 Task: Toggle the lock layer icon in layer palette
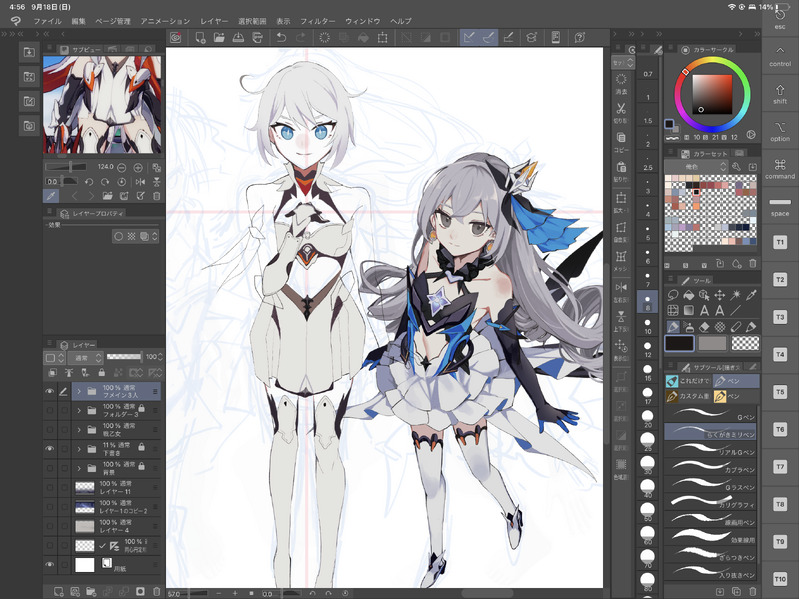point(101,373)
